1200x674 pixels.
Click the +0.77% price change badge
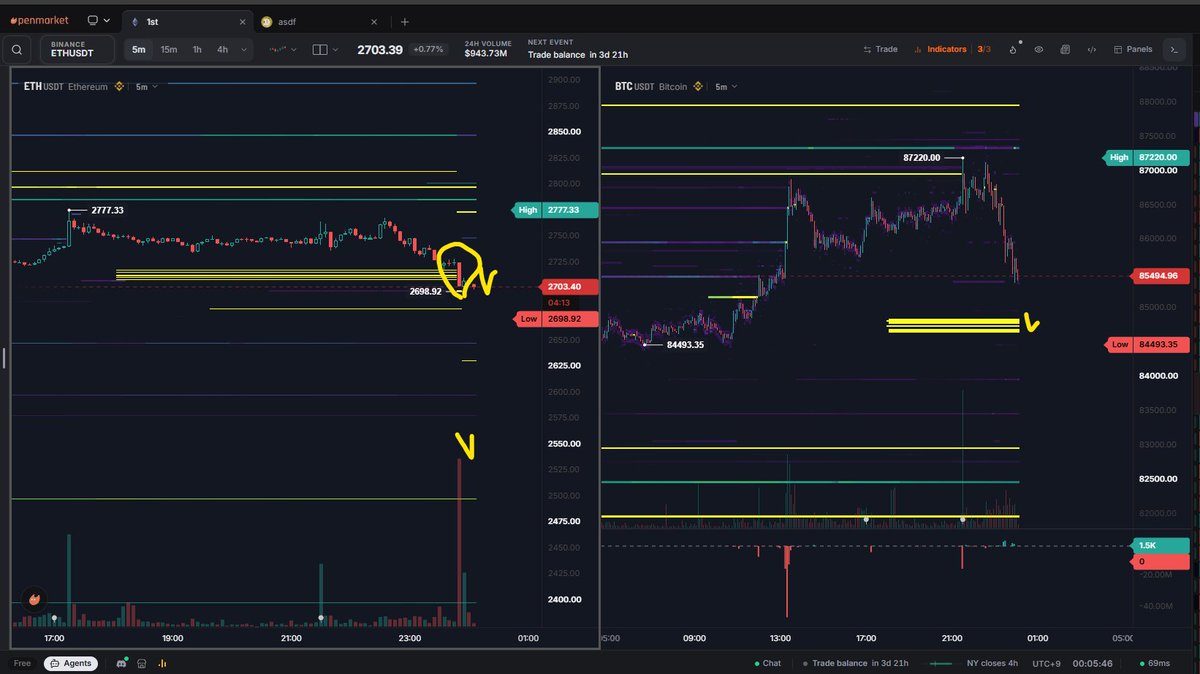pos(430,49)
